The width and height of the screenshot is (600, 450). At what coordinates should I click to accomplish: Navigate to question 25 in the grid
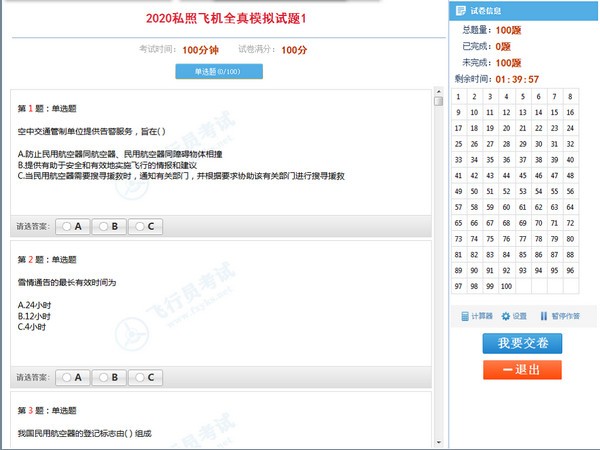[458, 144]
